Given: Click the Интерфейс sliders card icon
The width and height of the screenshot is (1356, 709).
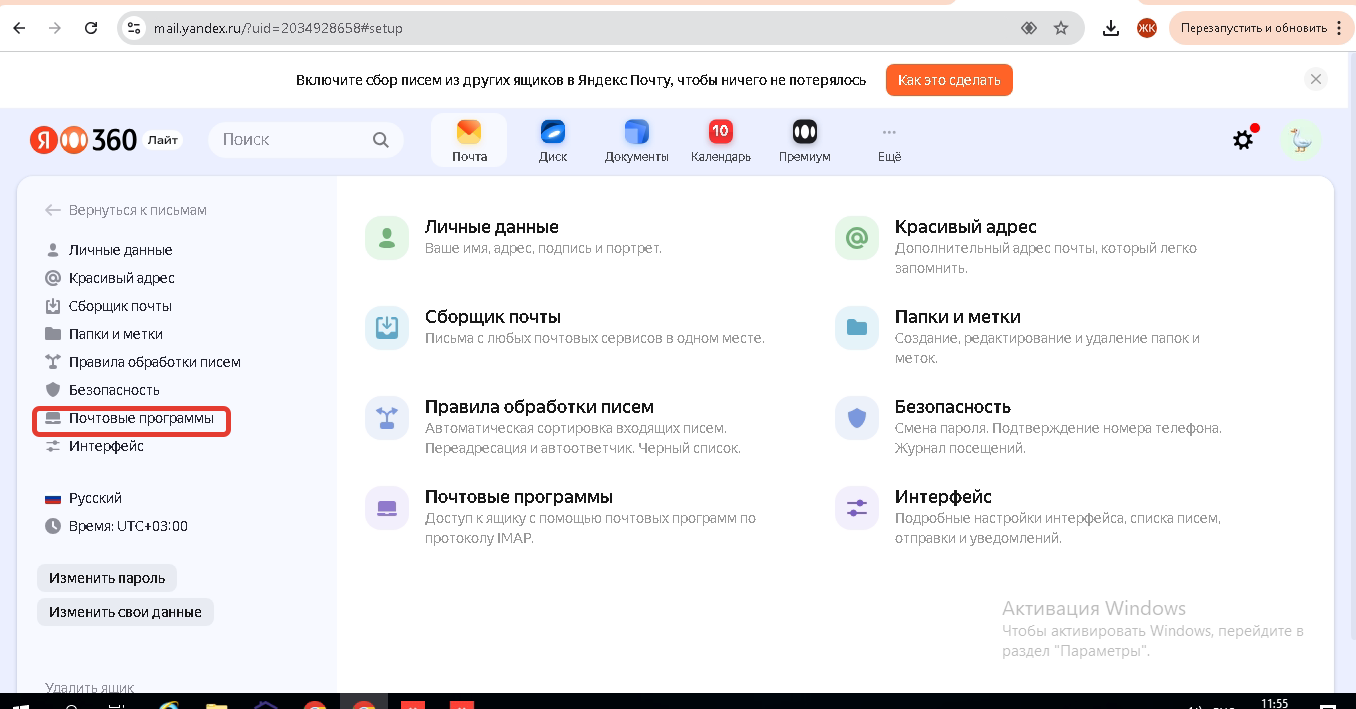Looking at the screenshot, I should click(x=857, y=508).
